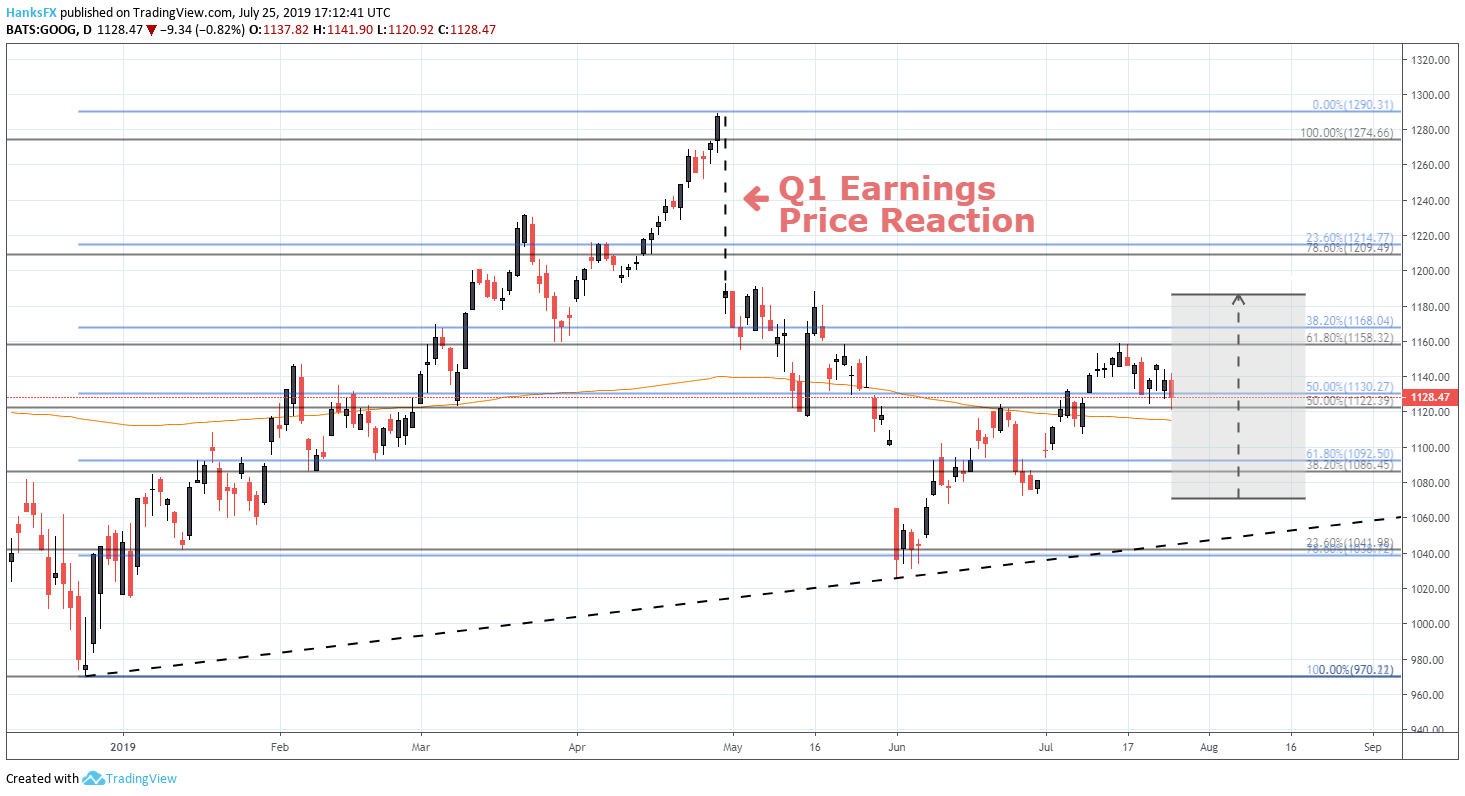
Task: Click 1000.00 on the price axis
Action: click(x=1430, y=624)
